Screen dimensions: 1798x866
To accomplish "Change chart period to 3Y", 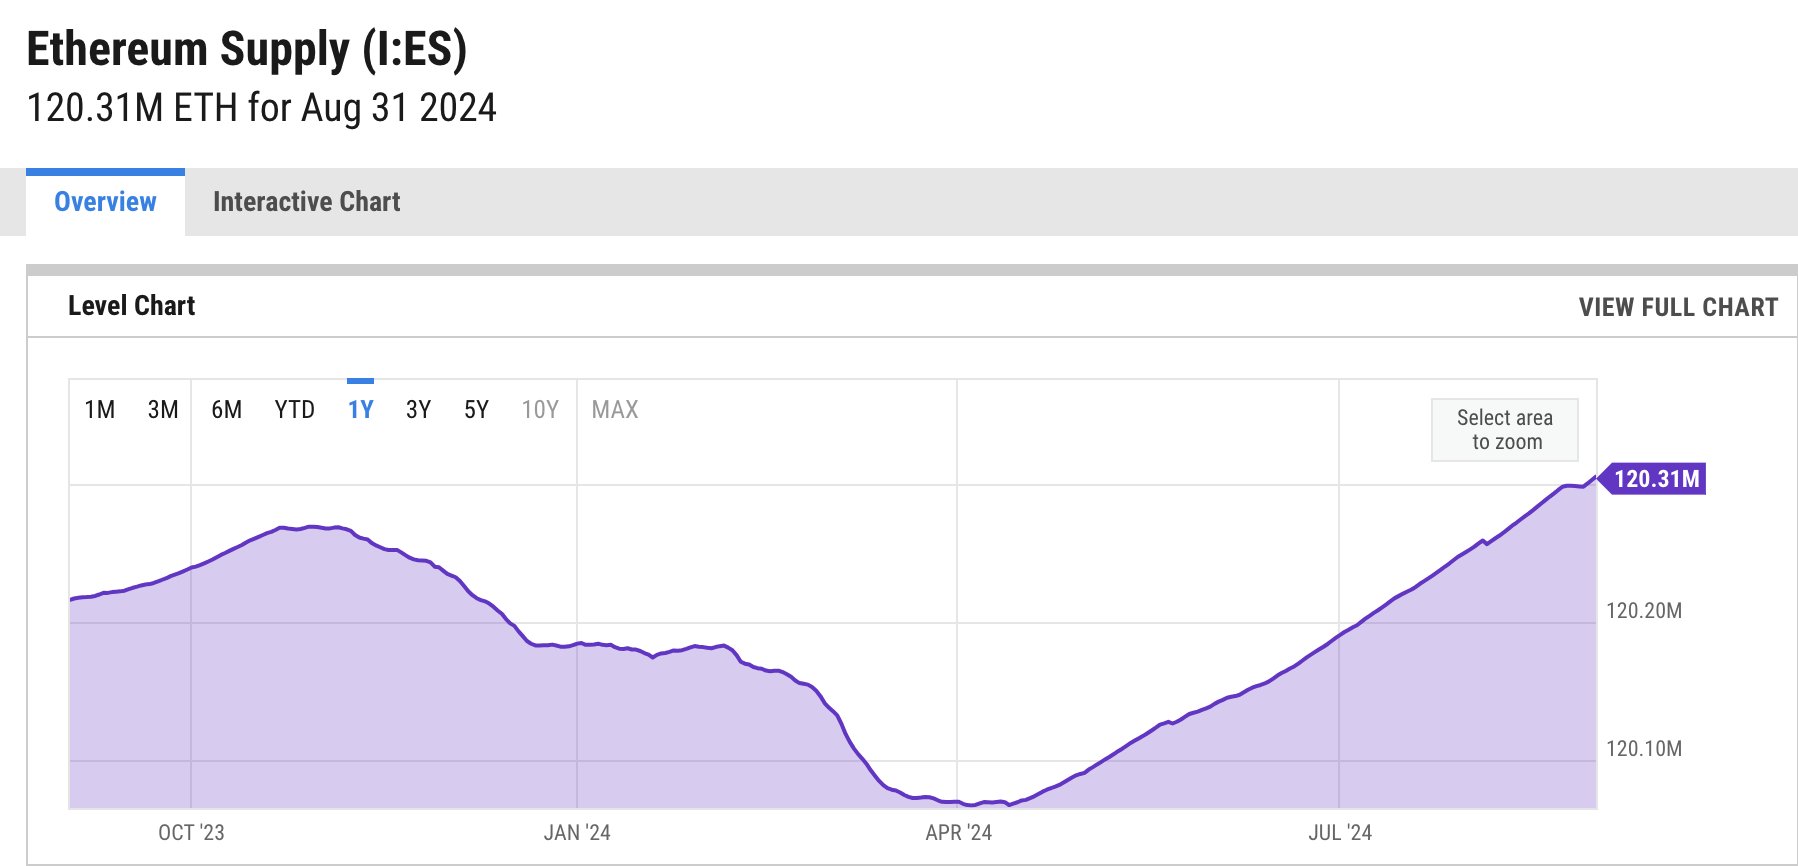I will coord(418,410).
